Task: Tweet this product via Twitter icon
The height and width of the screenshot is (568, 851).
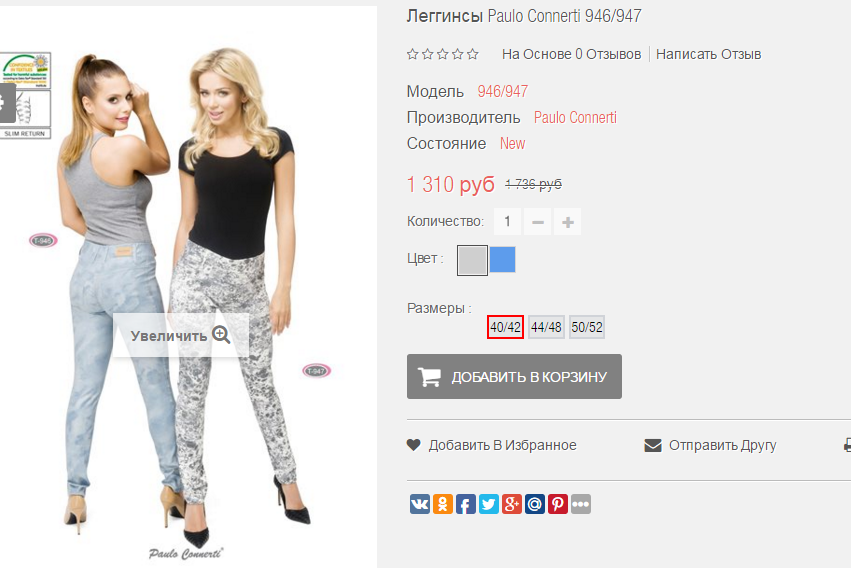Action: [x=488, y=504]
